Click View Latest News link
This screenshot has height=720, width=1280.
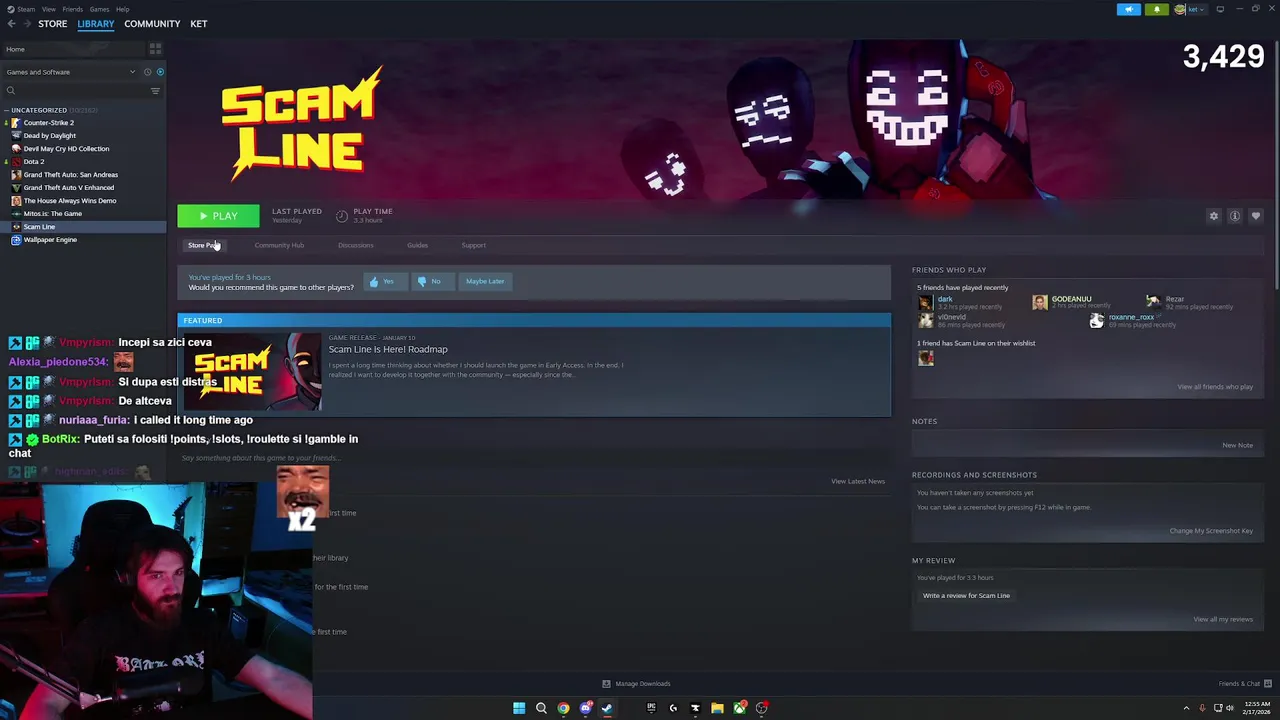pos(858,481)
